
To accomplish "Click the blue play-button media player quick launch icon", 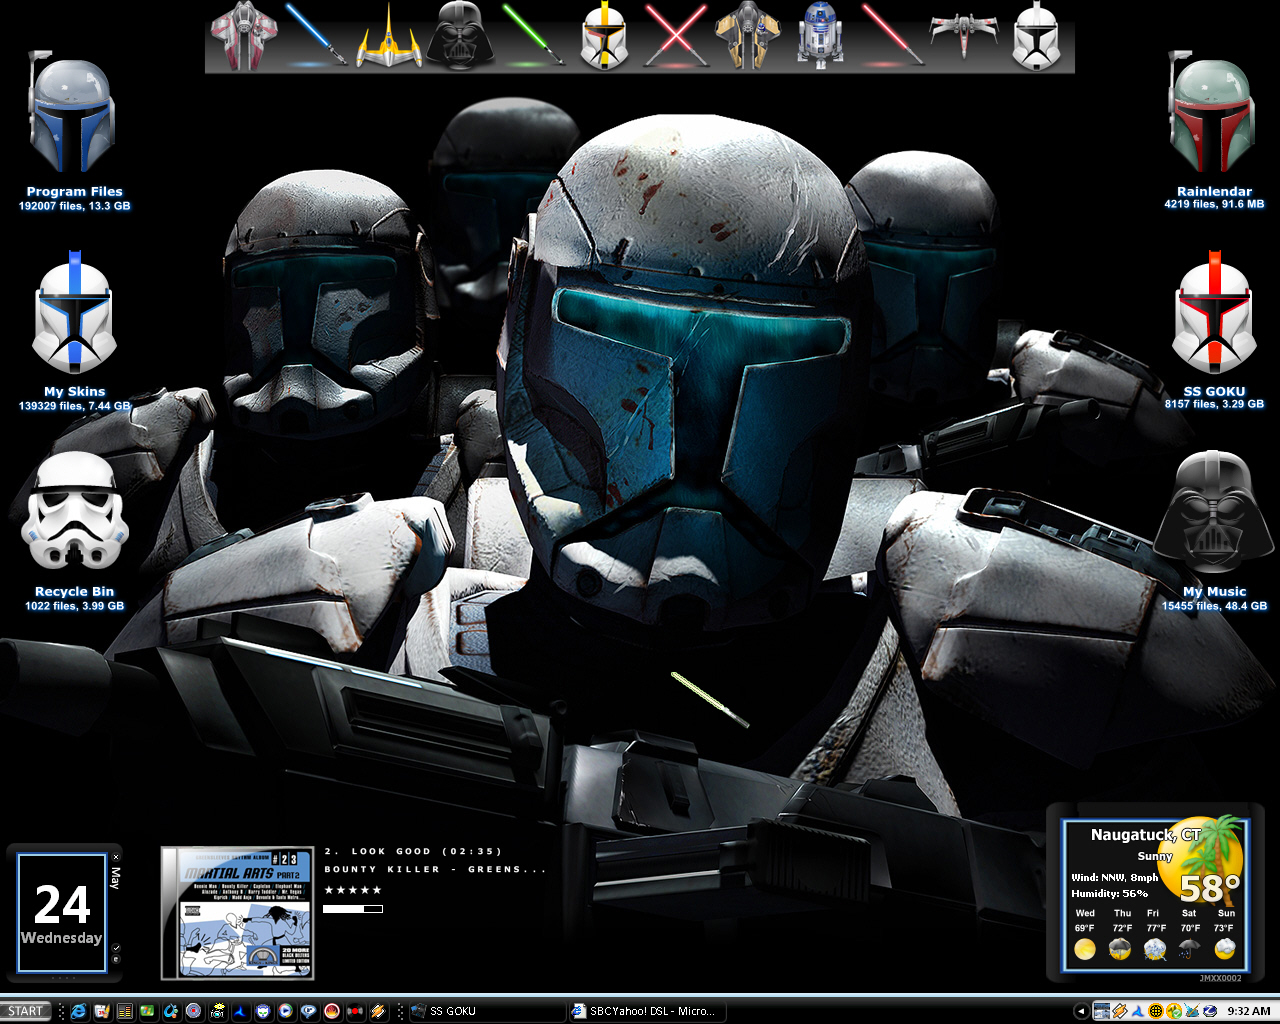I will [285, 1011].
